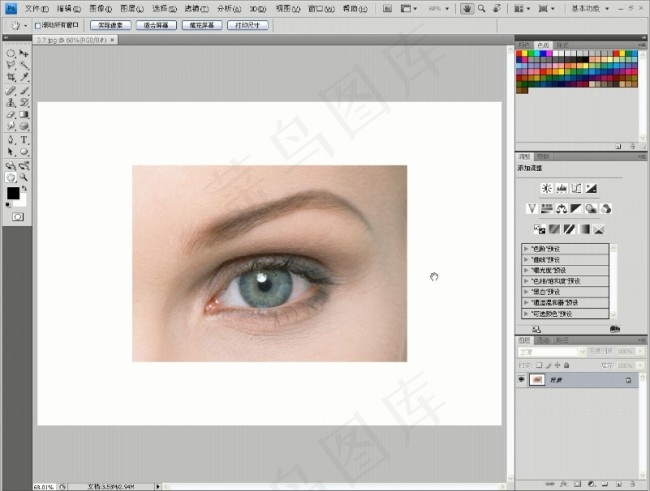
Task: Add a Color Balance adjustment (scales icon)
Action: 561,209
